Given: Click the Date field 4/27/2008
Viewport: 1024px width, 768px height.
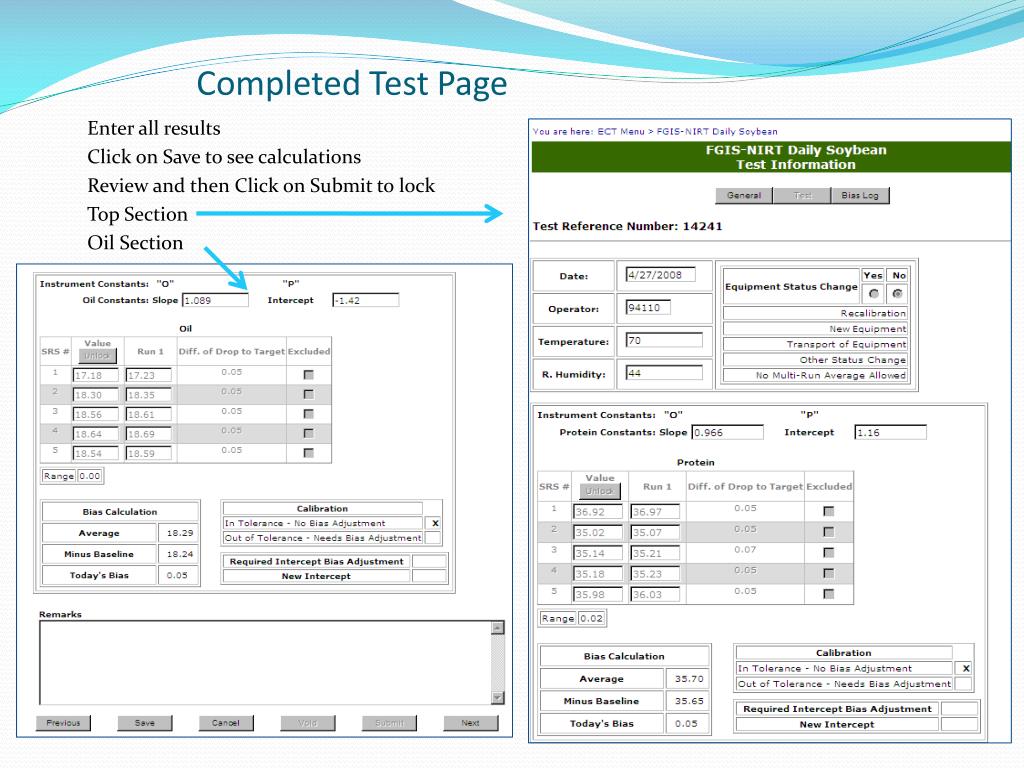Looking at the screenshot, I should click(x=660, y=275).
